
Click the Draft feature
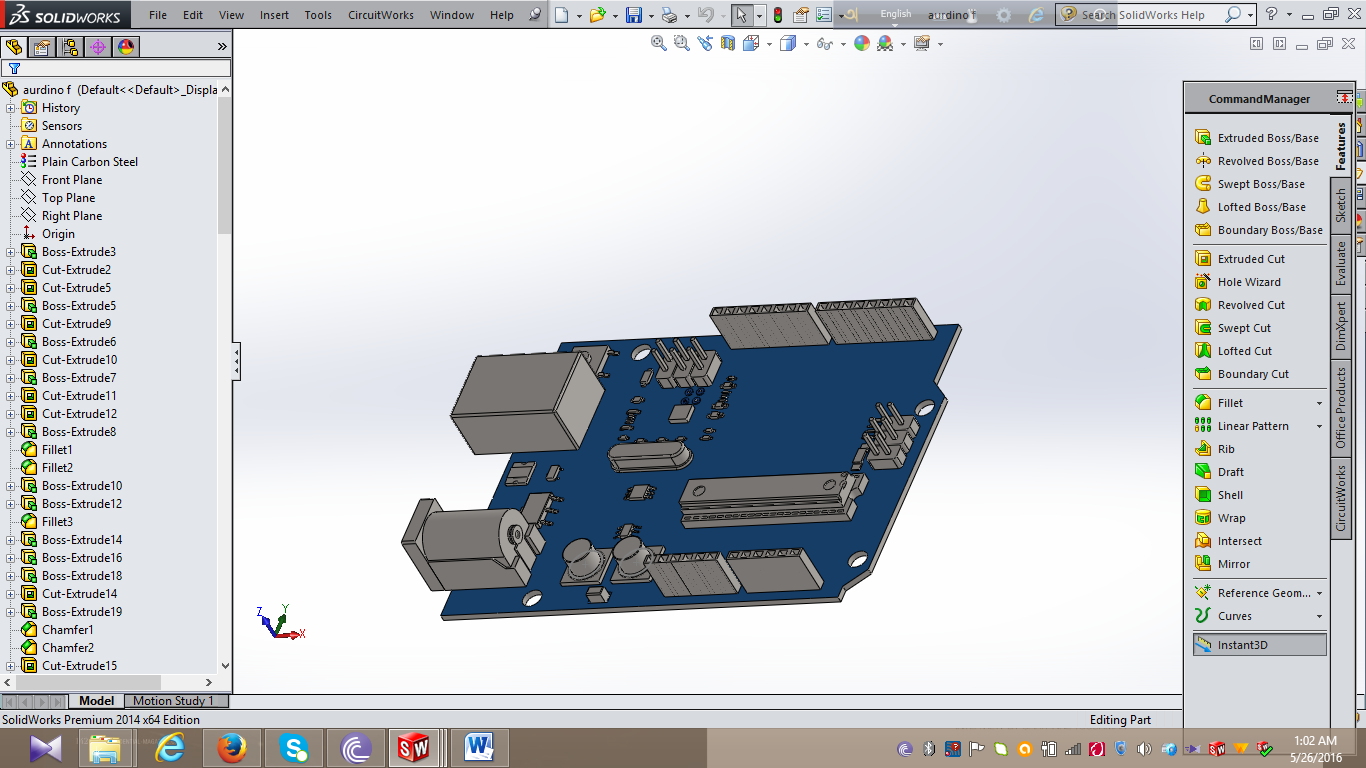1219,472
